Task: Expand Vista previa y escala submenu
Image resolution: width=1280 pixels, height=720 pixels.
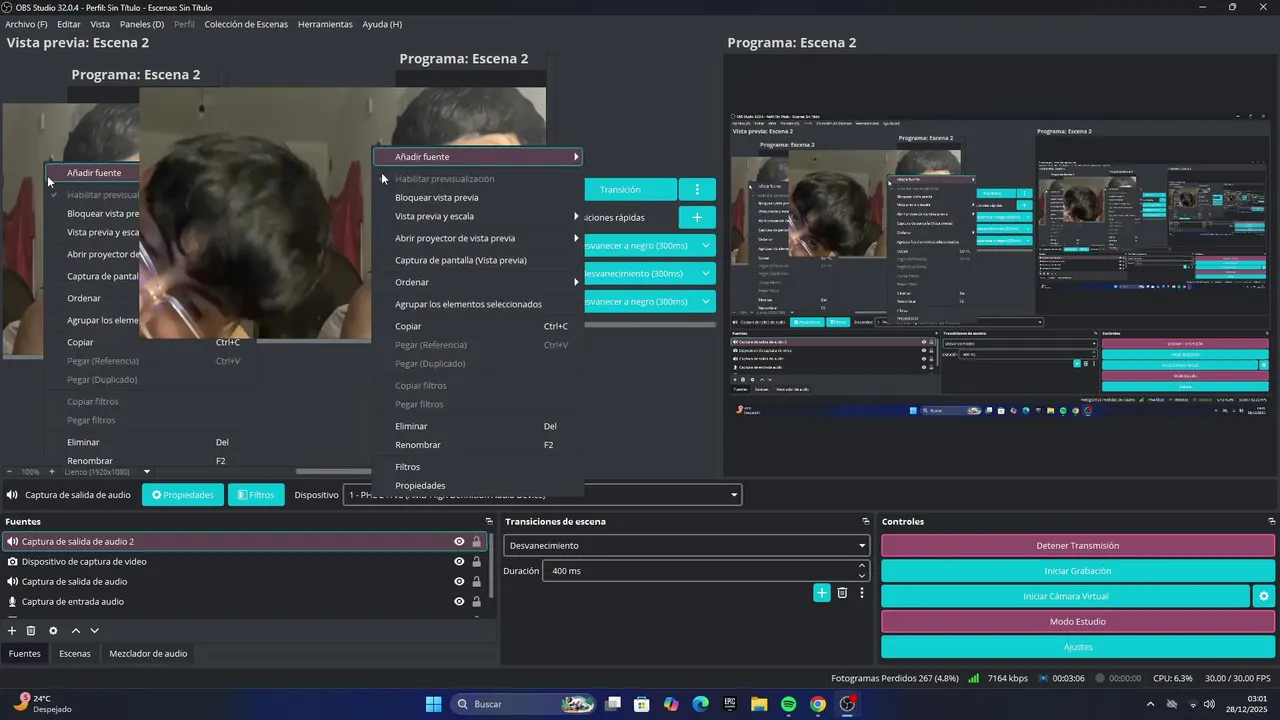Action: tap(478, 216)
